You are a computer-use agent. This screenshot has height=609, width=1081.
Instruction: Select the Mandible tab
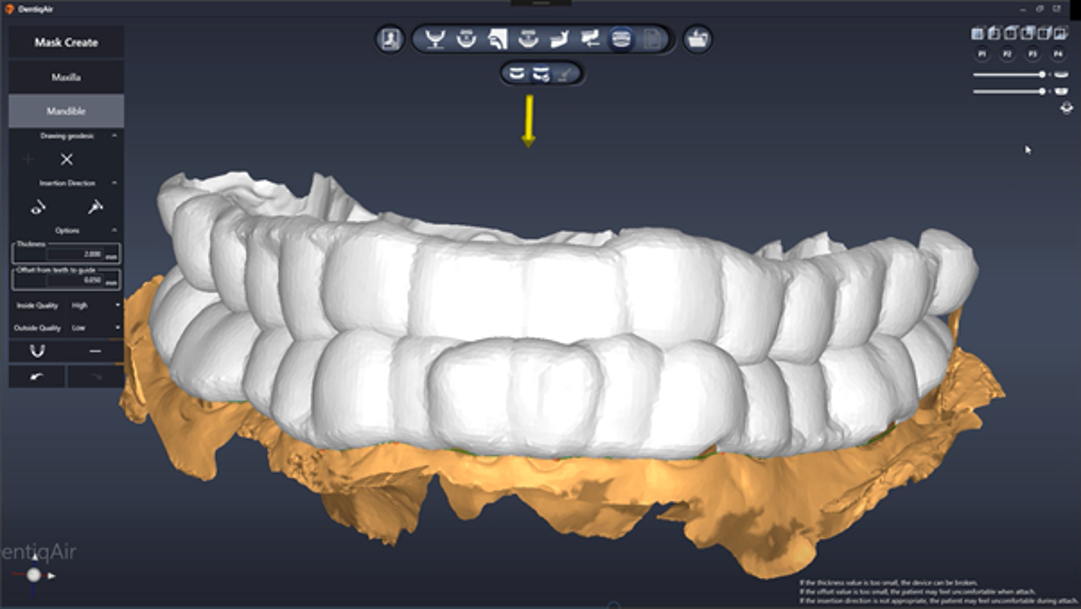point(66,111)
